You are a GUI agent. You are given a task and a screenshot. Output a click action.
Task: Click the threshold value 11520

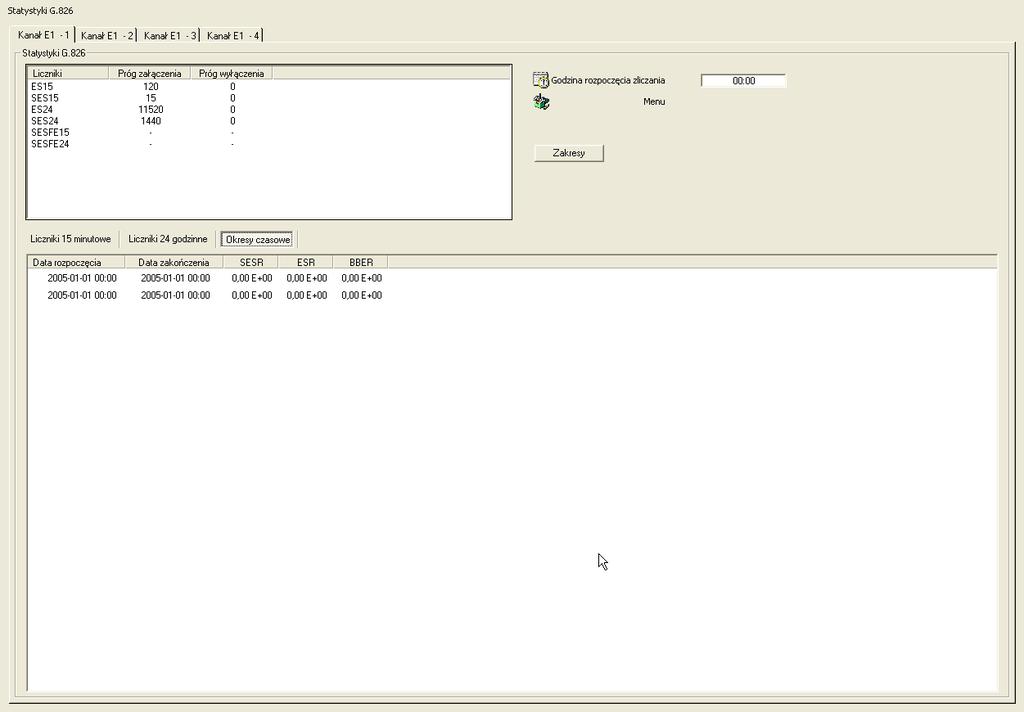pos(150,109)
